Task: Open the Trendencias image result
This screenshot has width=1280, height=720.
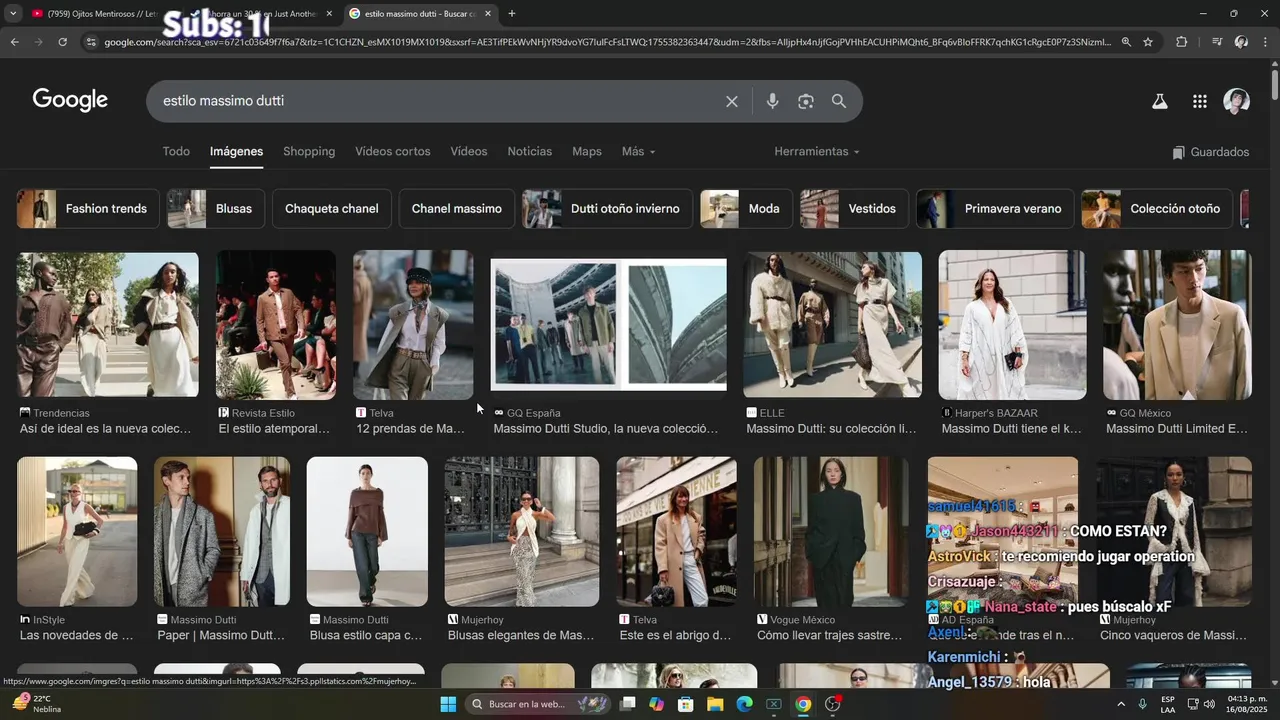Action: click(x=107, y=324)
